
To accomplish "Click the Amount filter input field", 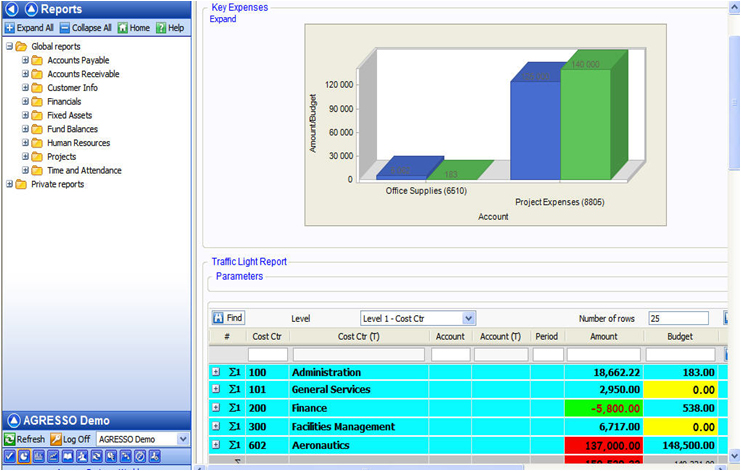I will click(x=603, y=354).
